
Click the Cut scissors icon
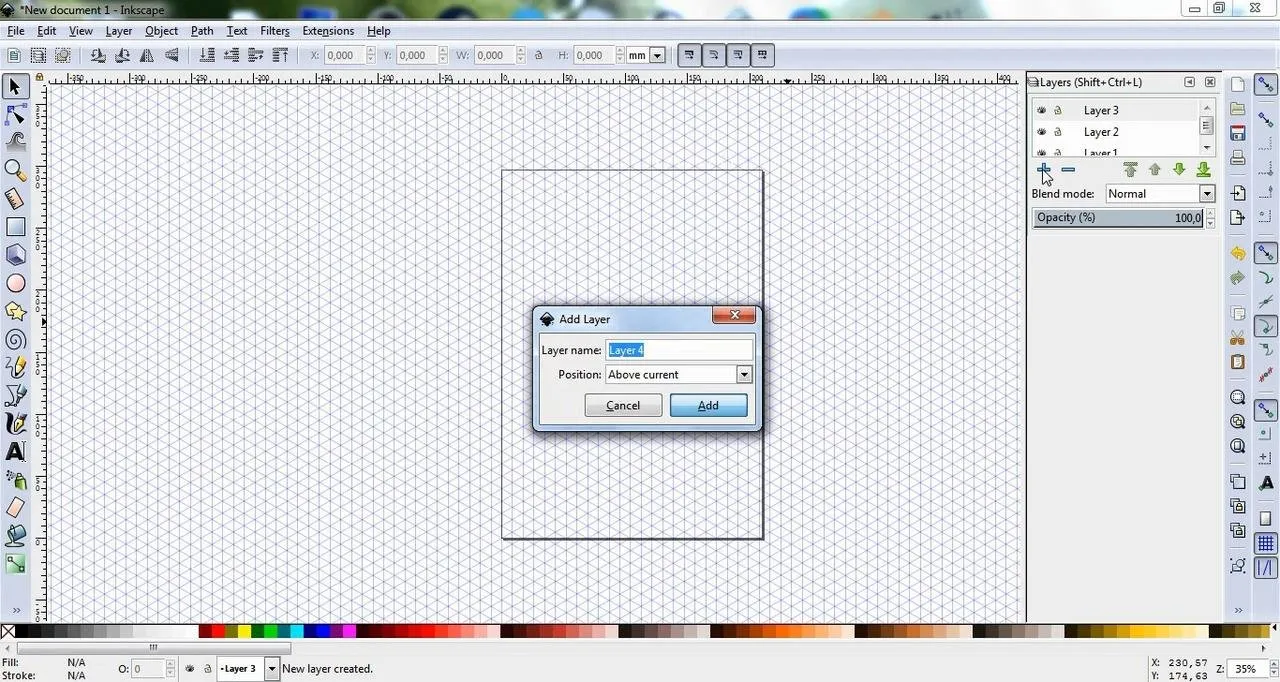1238,338
